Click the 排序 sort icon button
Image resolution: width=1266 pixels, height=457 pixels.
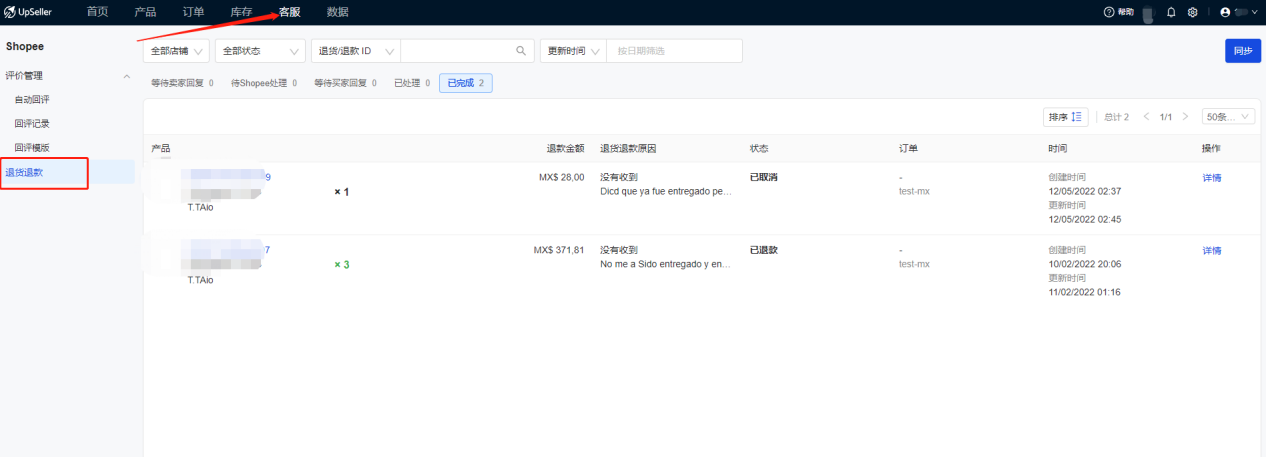point(1065,117)
